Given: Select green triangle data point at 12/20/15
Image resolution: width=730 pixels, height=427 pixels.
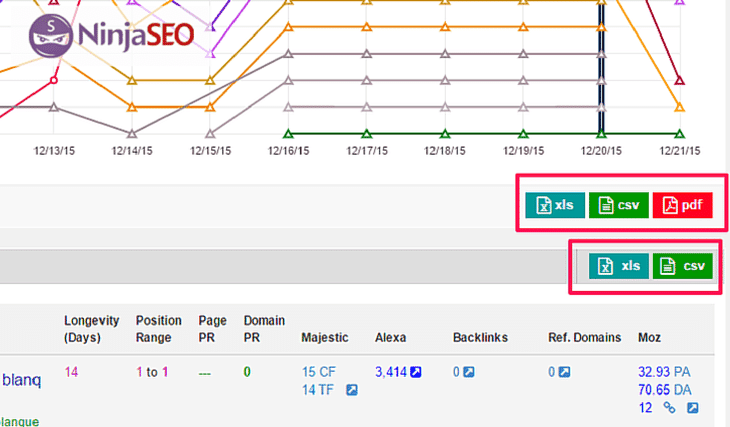Looking at the screenshot, I should pos(602,134).
